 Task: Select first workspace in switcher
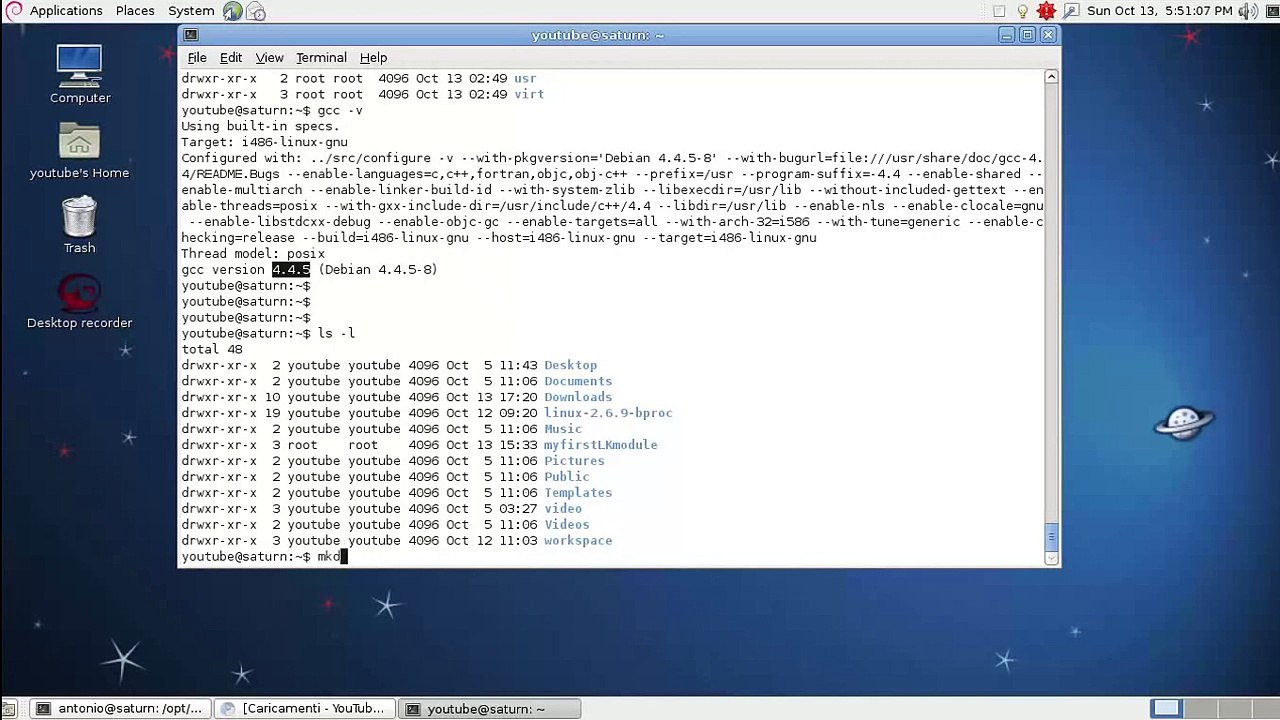tap(1166, 709)
